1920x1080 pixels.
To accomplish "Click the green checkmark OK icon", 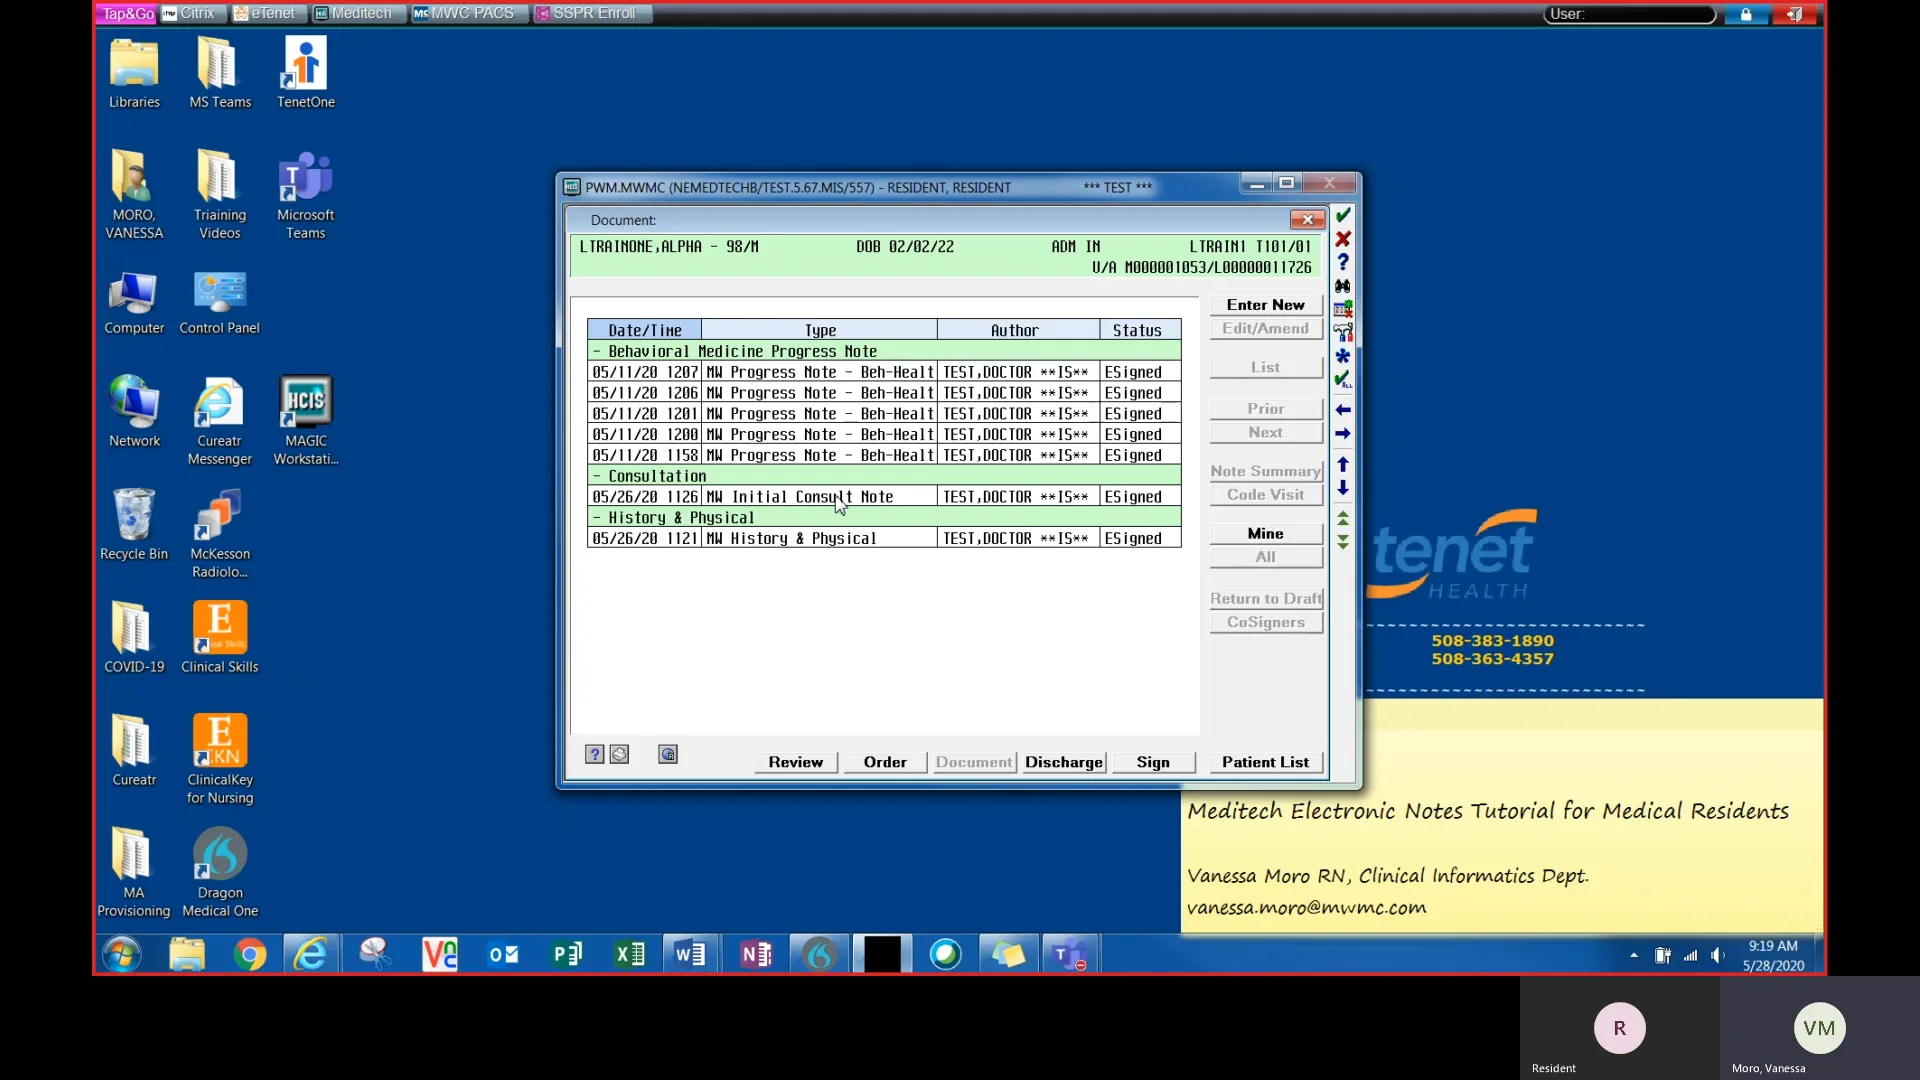I will click(x=1344, y=214).
